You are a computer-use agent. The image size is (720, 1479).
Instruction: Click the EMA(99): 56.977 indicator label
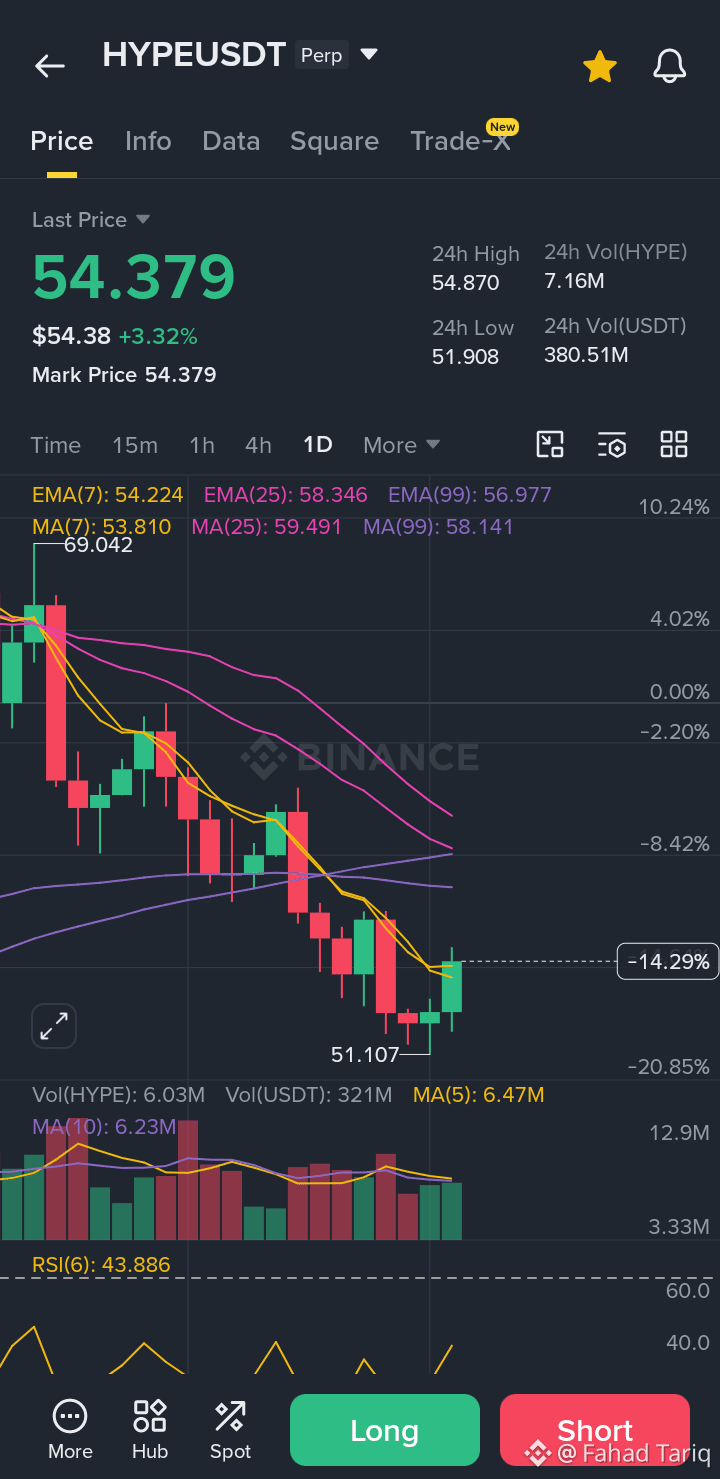coord(470,495)
